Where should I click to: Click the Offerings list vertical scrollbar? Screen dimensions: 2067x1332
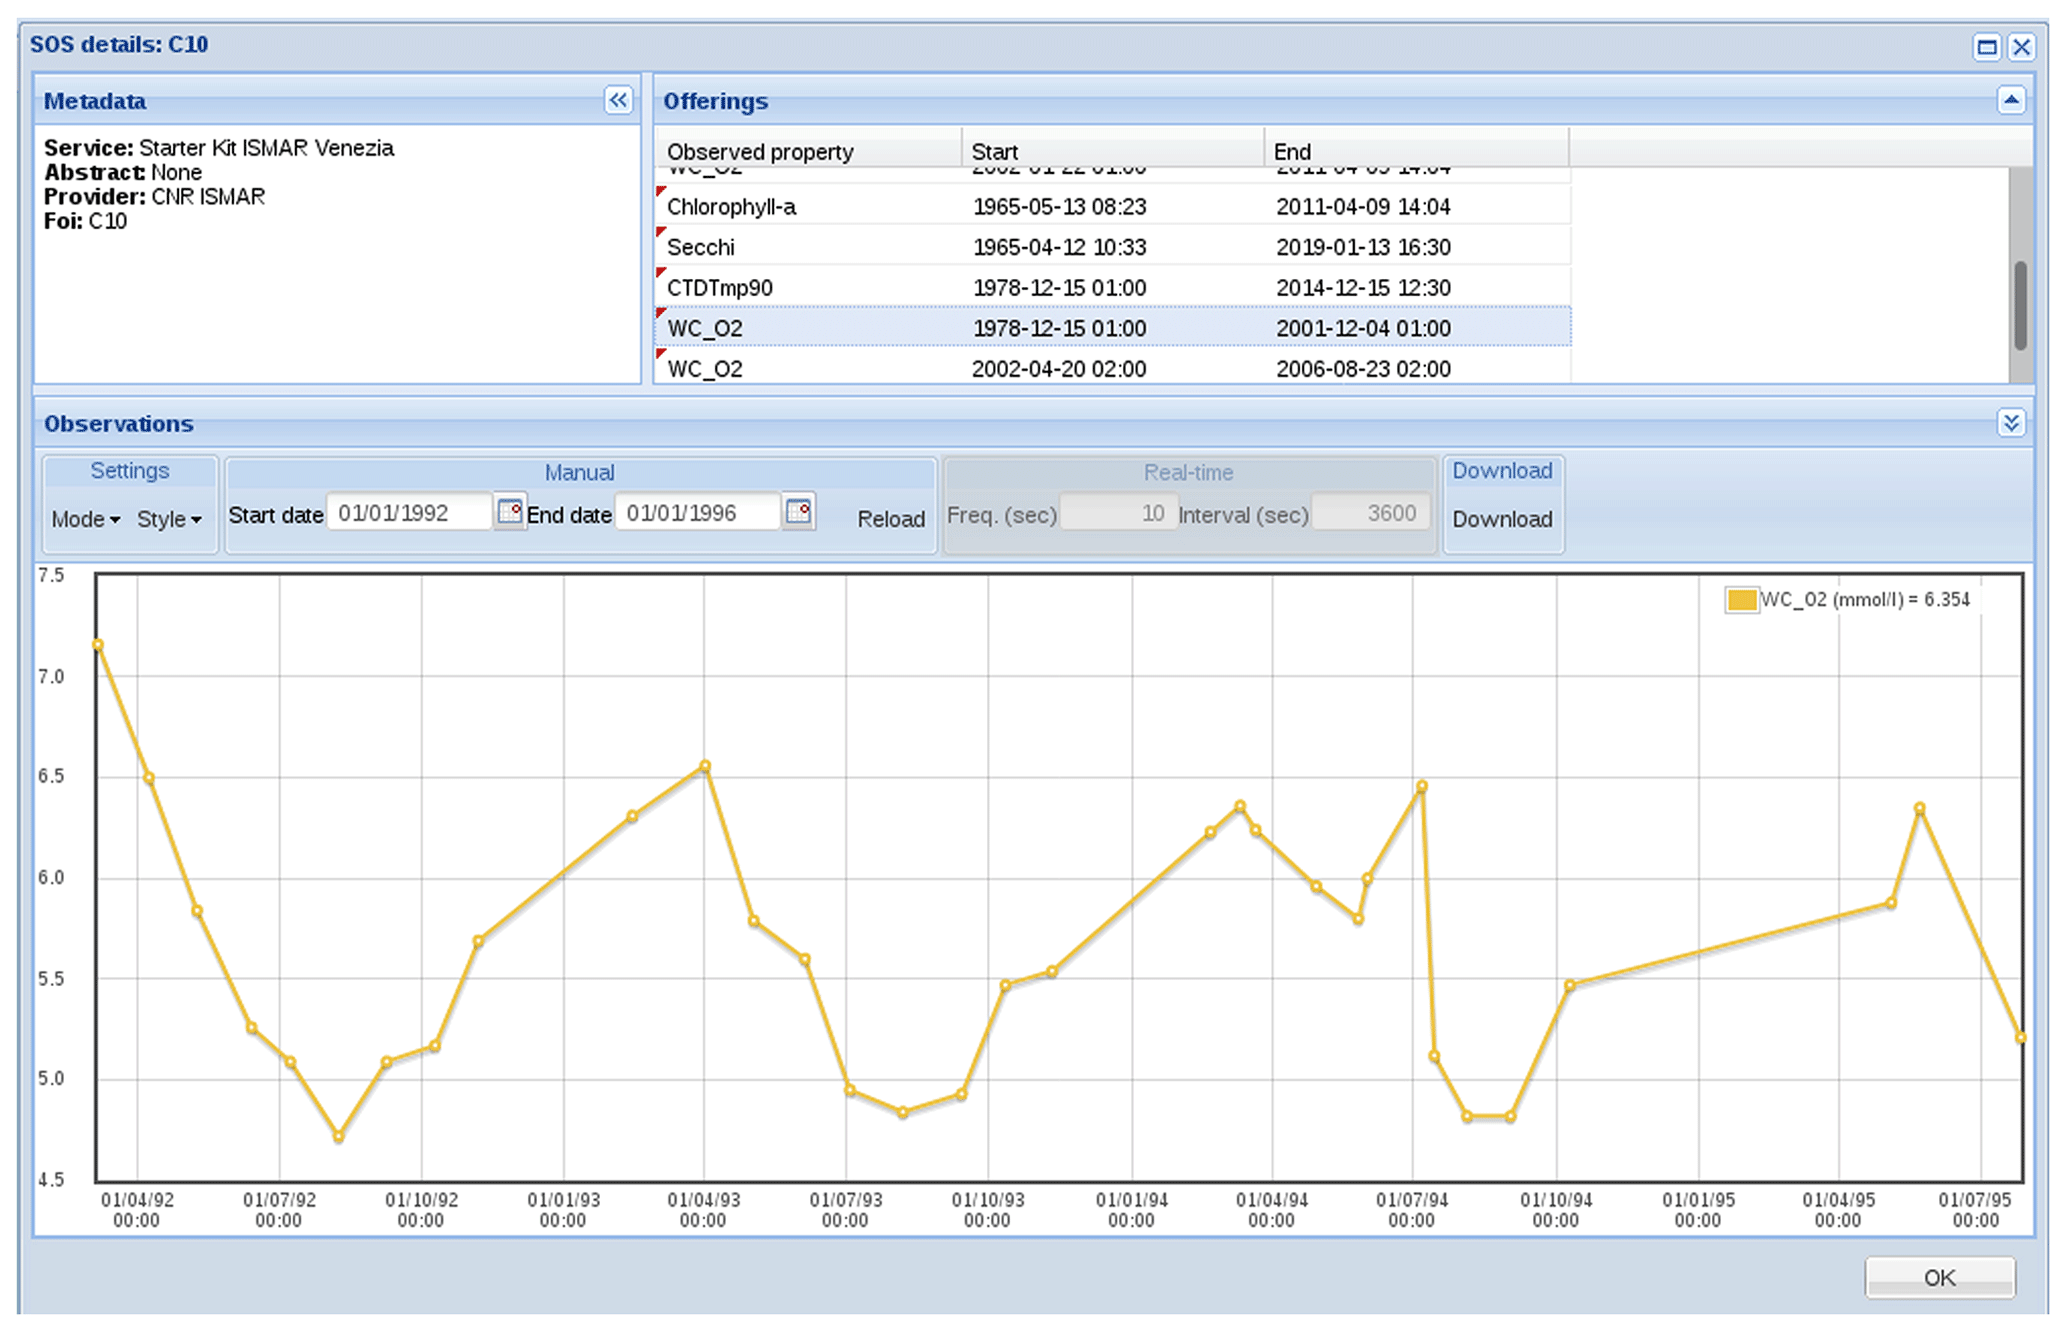tap(2021, 305)
